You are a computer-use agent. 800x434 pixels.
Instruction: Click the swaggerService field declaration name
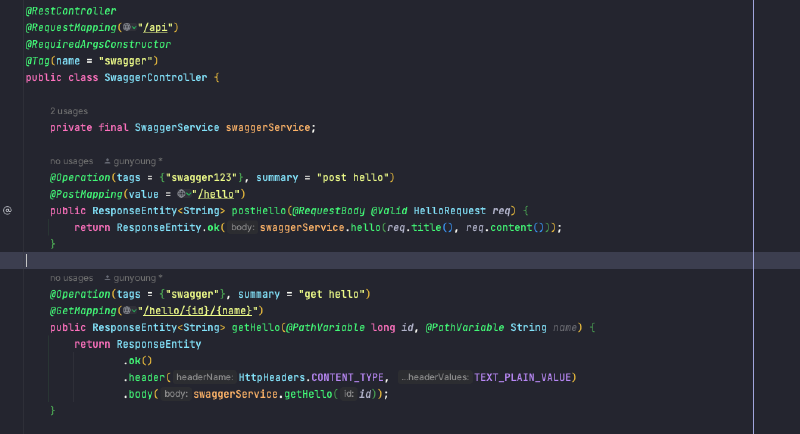269,128
